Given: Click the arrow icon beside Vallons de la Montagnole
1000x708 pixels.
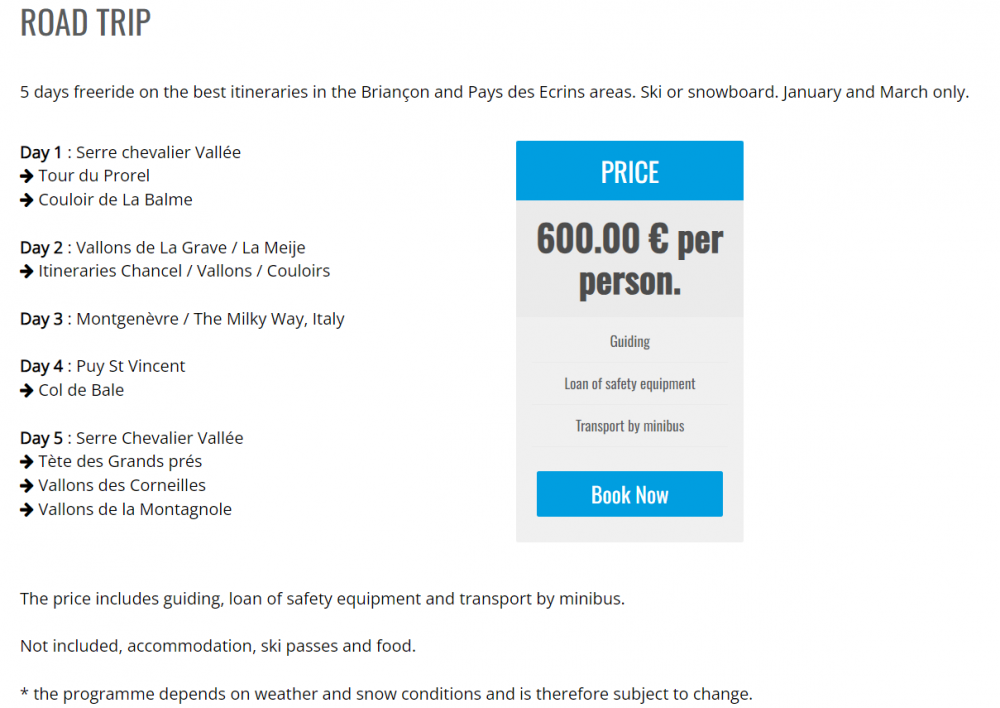Looking at the screenshot, I should tap(27, 510).
